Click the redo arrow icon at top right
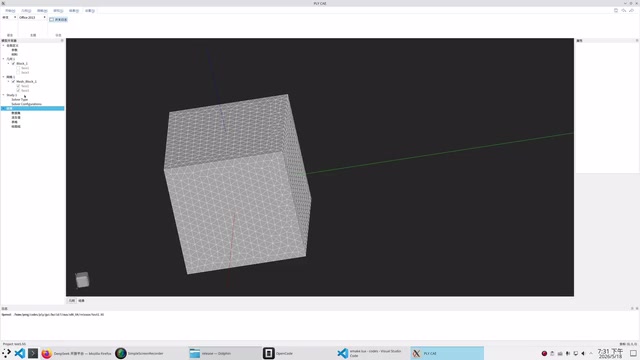 coord(631,11)
